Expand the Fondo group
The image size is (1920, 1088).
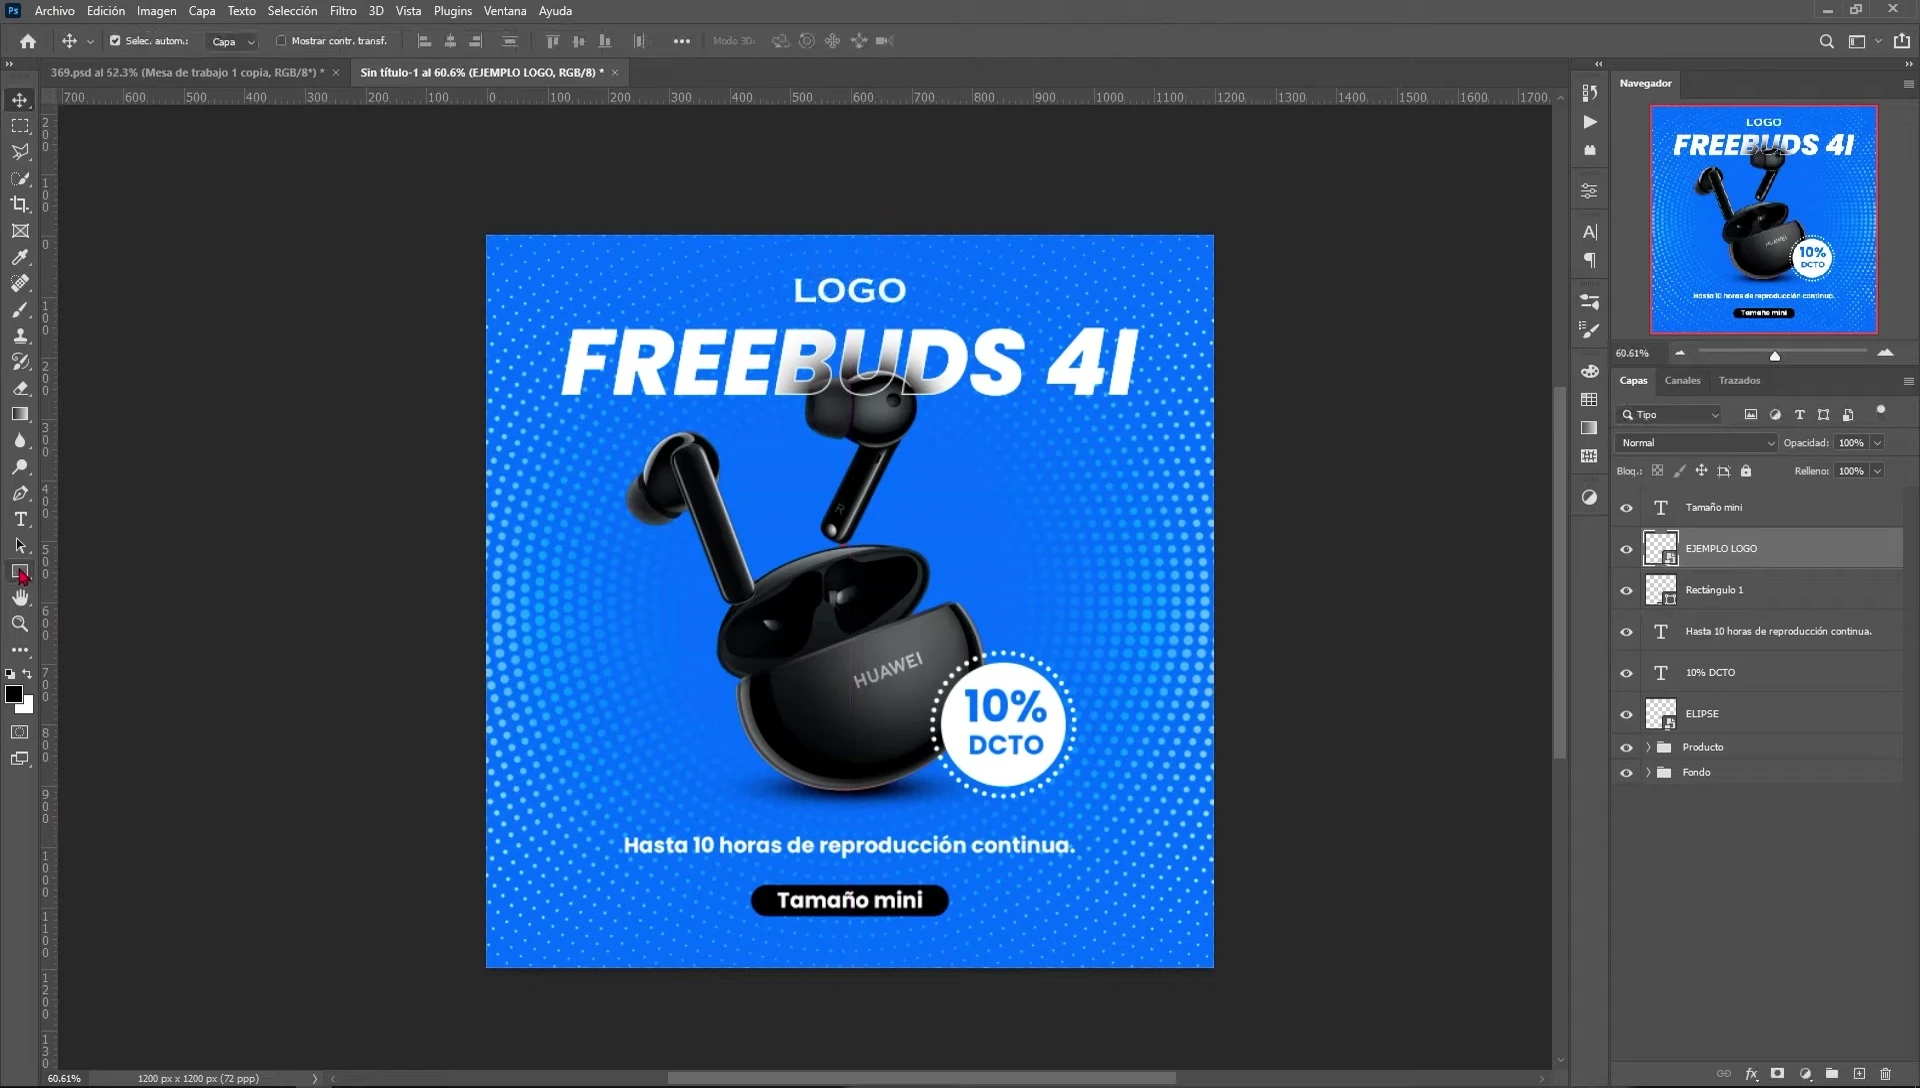(1648, 773)
